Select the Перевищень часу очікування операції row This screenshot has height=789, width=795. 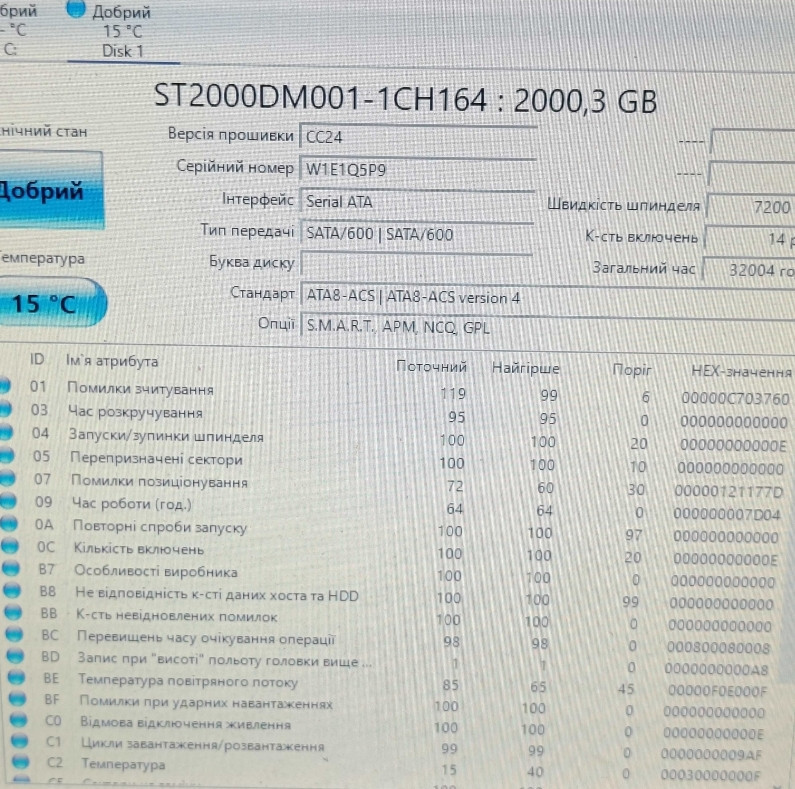[x=388, y=640]
